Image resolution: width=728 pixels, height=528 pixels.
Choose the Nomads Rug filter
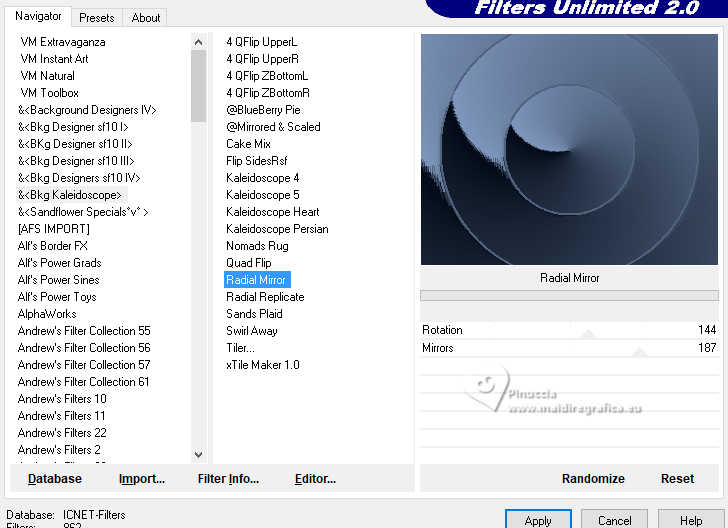pyautogui.click(x=257, y=246)
